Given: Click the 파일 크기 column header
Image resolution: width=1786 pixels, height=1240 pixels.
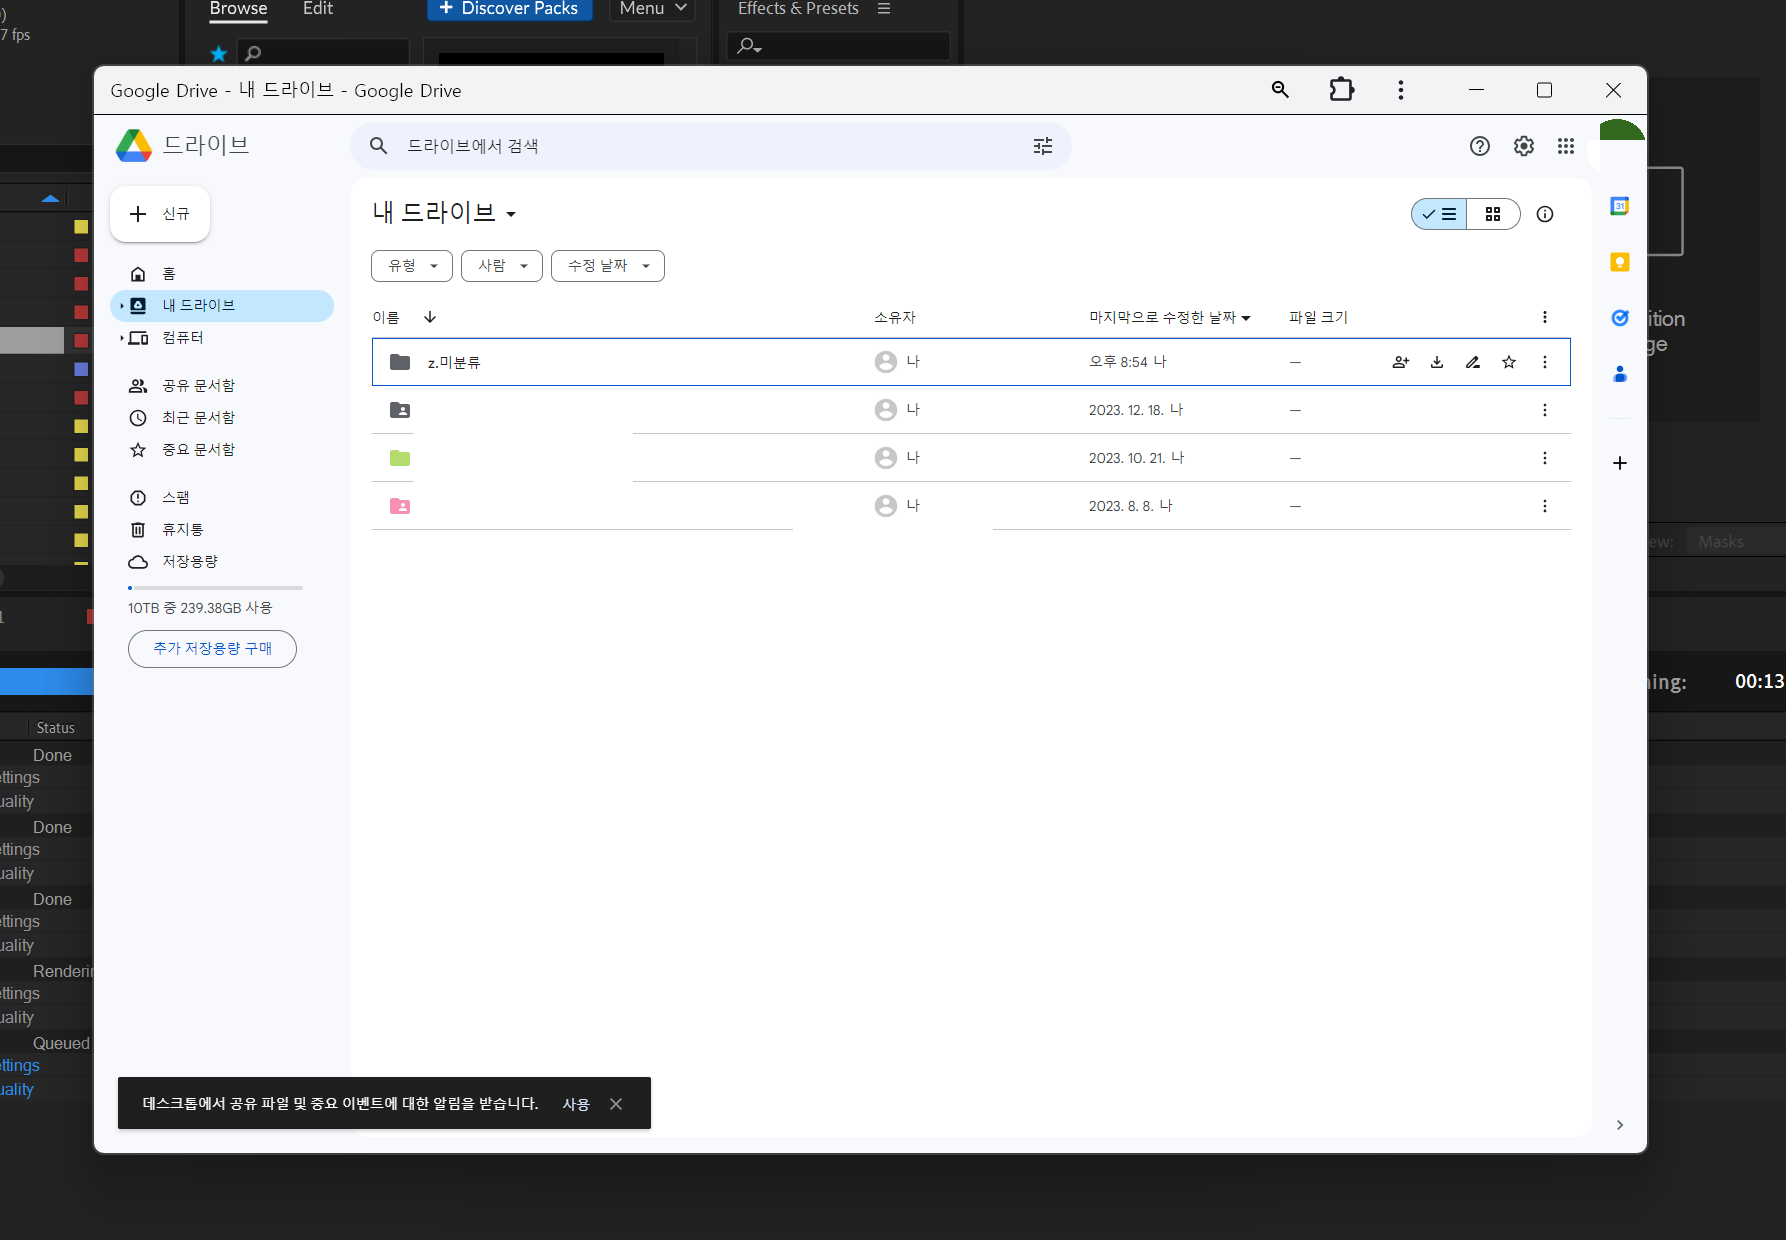Looking at the screenshot, I should pos(1318,318).
